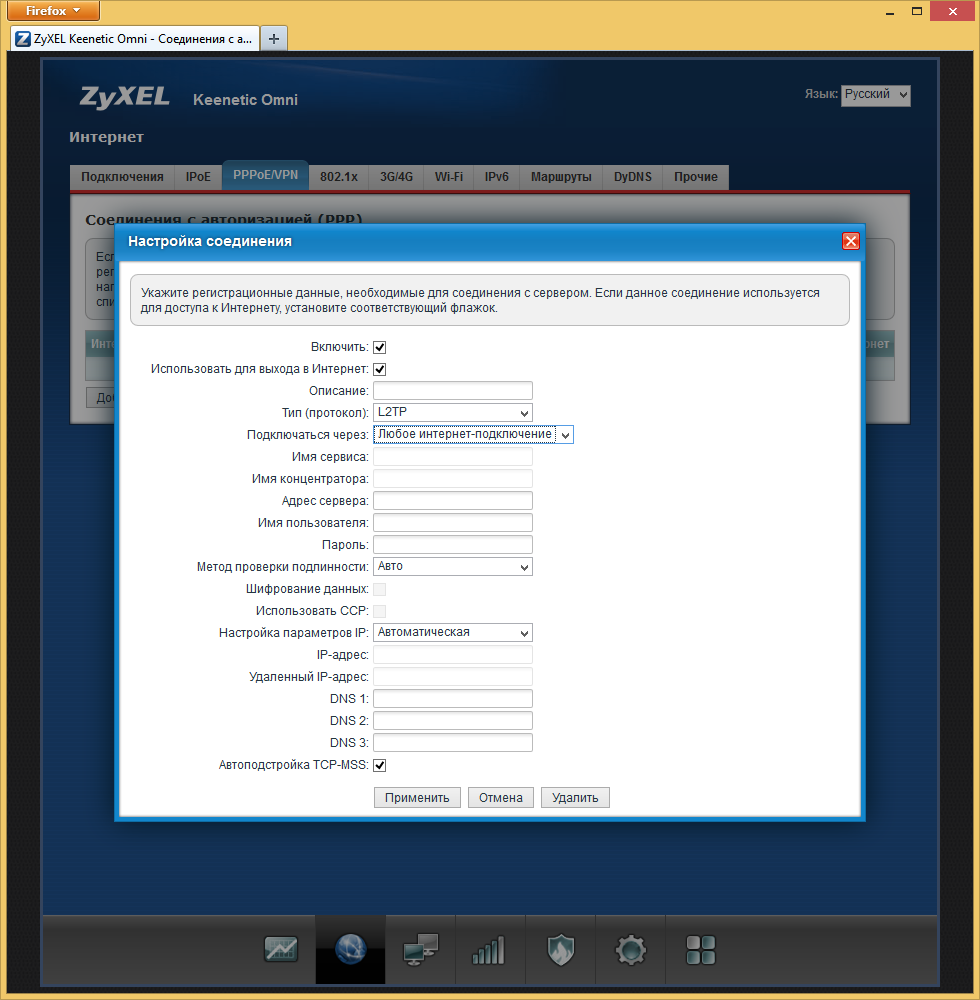Switch to the Wi-Fi tab
The height and width of the screenshot is (1000, 980).
(x=449, y=177)
